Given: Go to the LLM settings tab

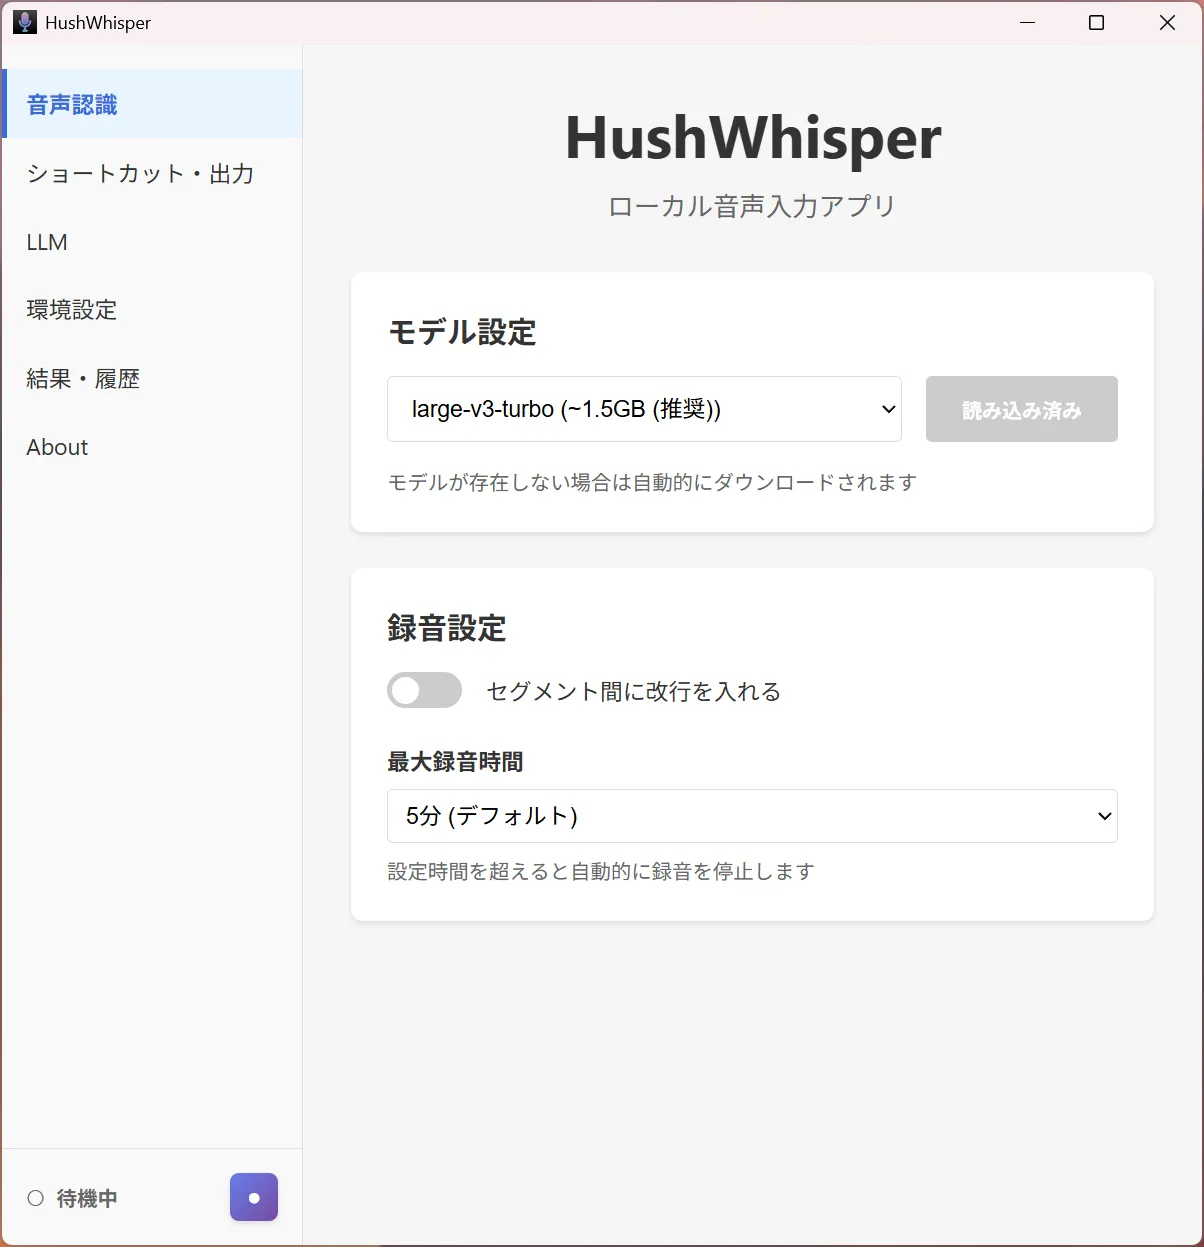Looking at the screenshot, I should [x=47, y=242].
